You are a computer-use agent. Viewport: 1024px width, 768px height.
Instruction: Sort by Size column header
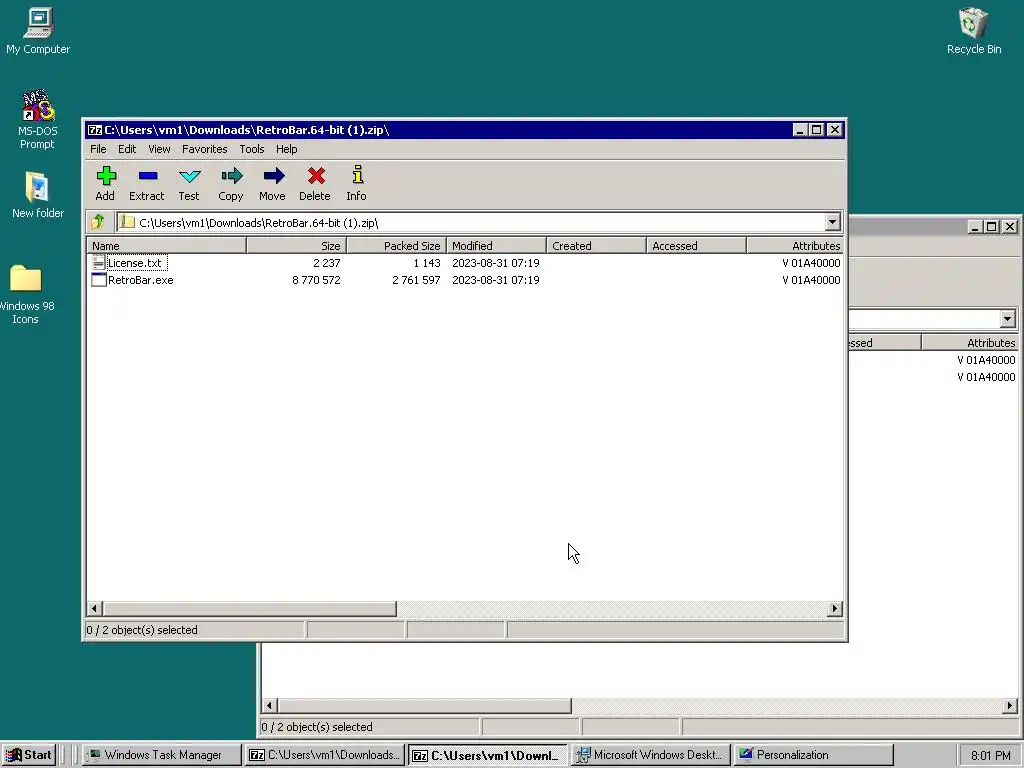click(296, 246)
